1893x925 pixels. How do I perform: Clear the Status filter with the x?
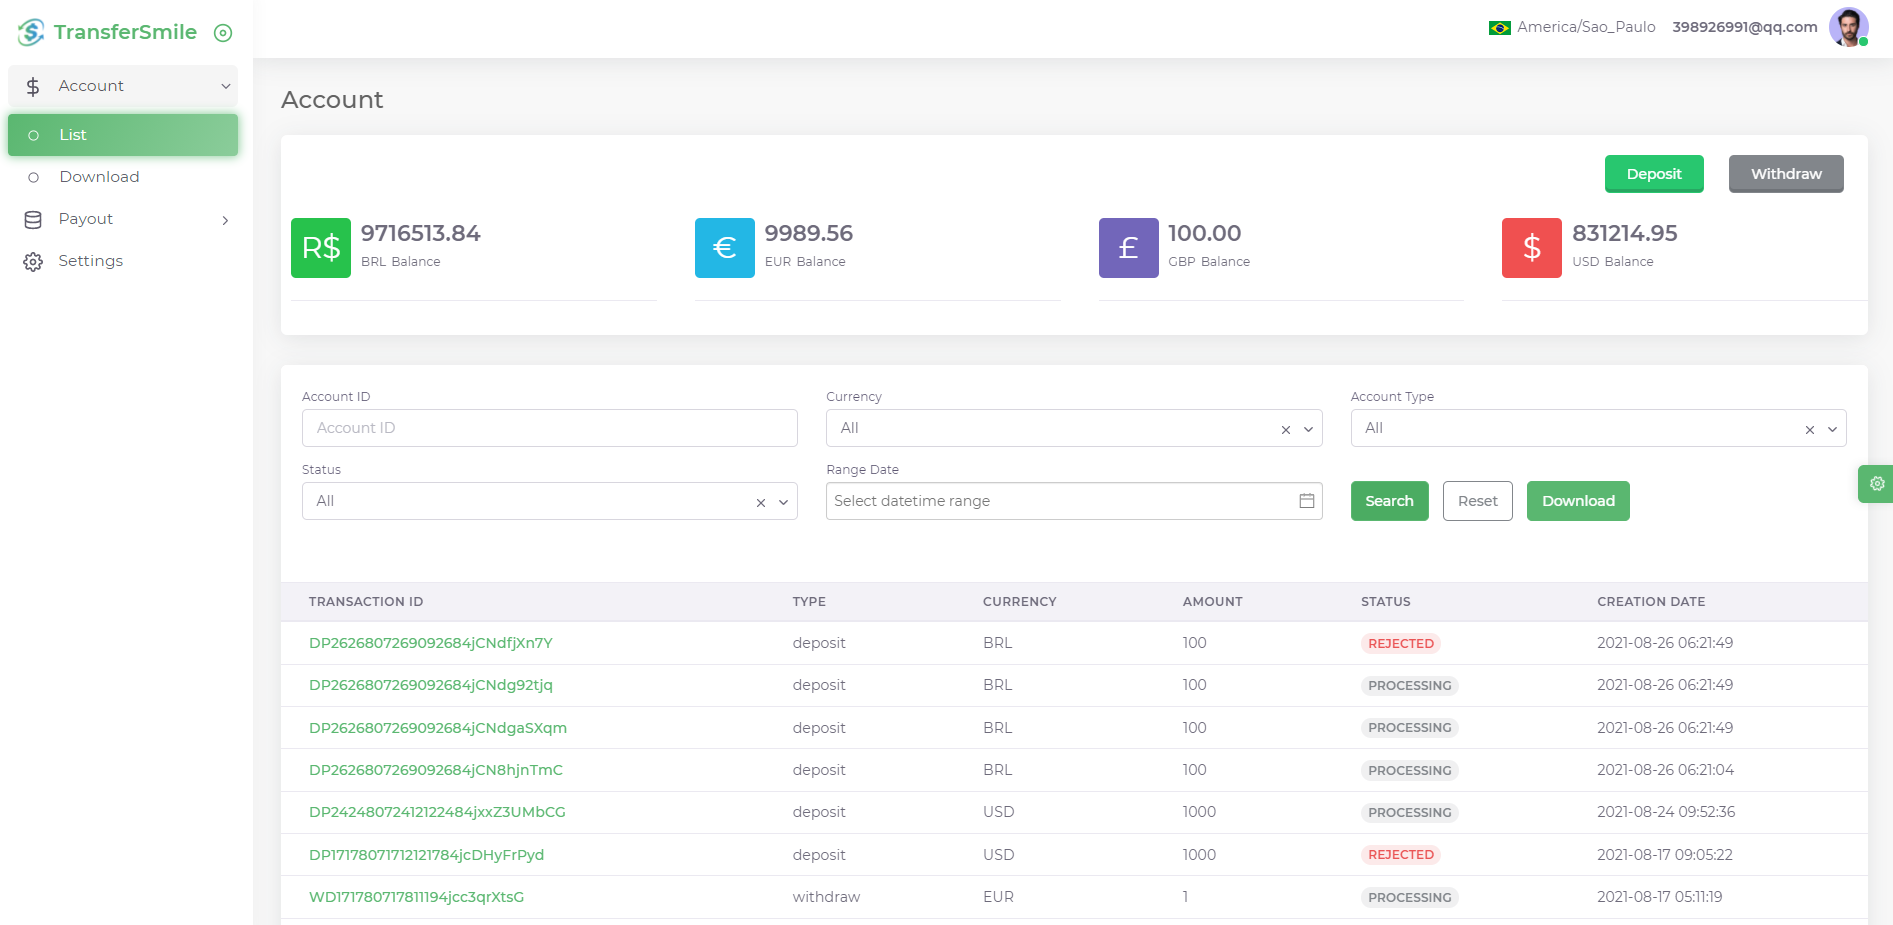click(x=761, y=503)
